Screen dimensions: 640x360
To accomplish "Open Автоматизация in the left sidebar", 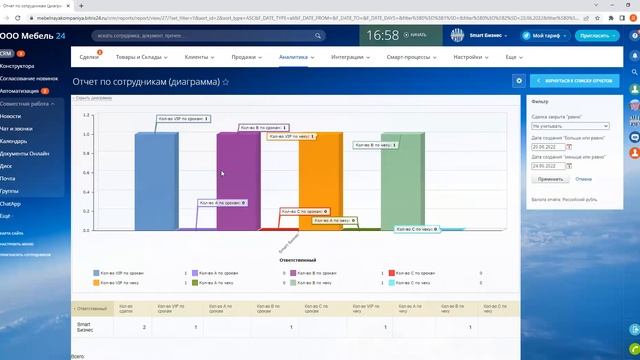I will [20, 91].
